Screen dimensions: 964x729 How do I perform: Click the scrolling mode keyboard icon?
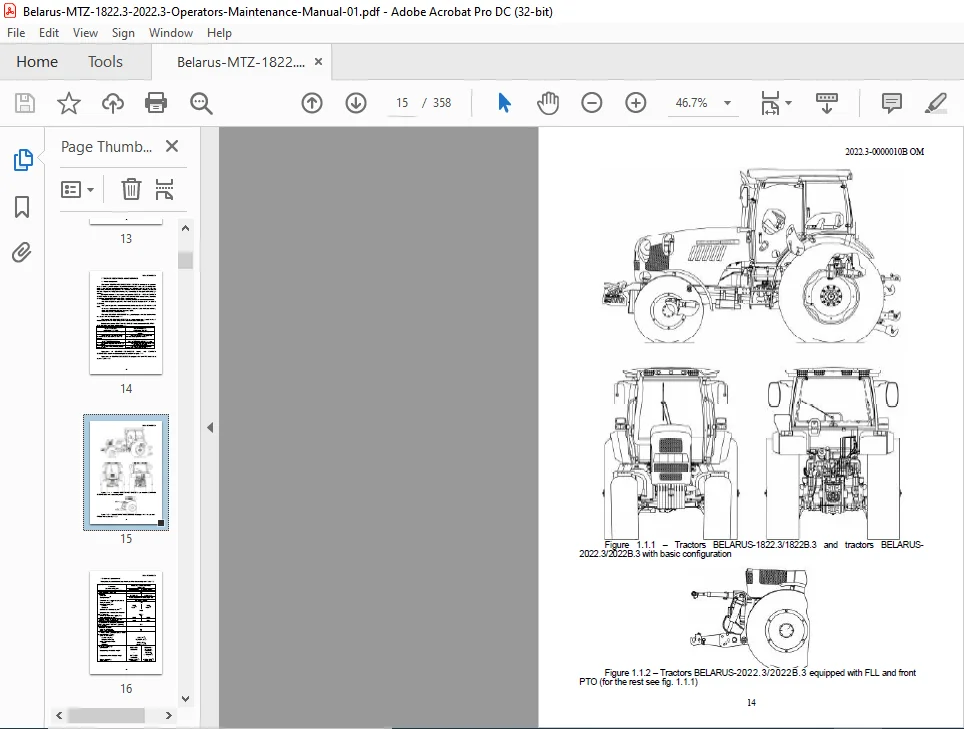point(826,103)
